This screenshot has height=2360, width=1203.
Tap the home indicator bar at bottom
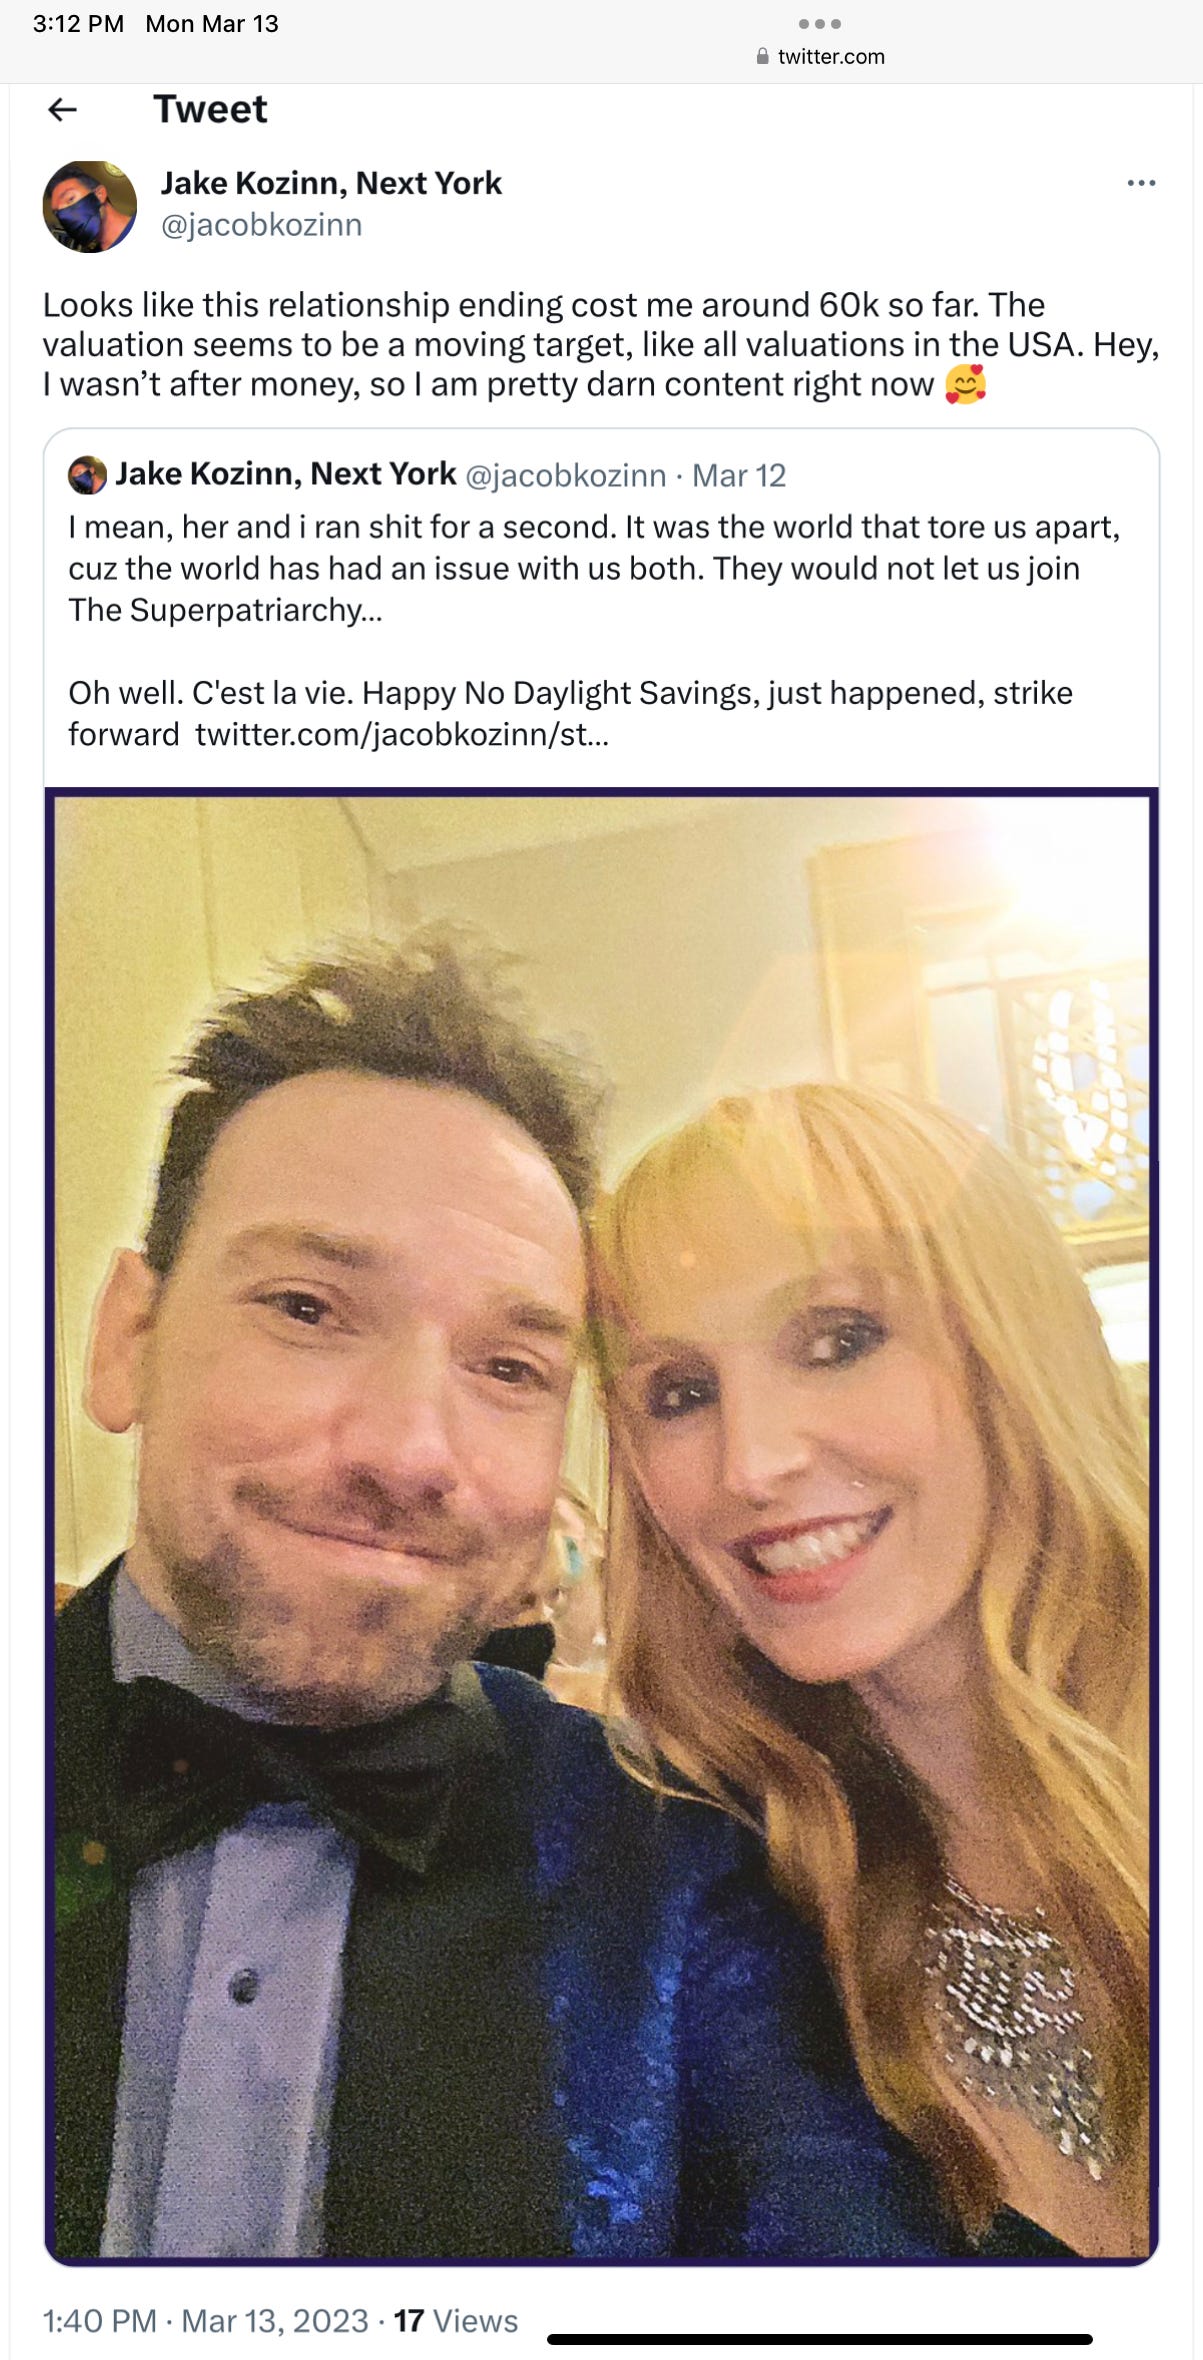point(820,2339)
